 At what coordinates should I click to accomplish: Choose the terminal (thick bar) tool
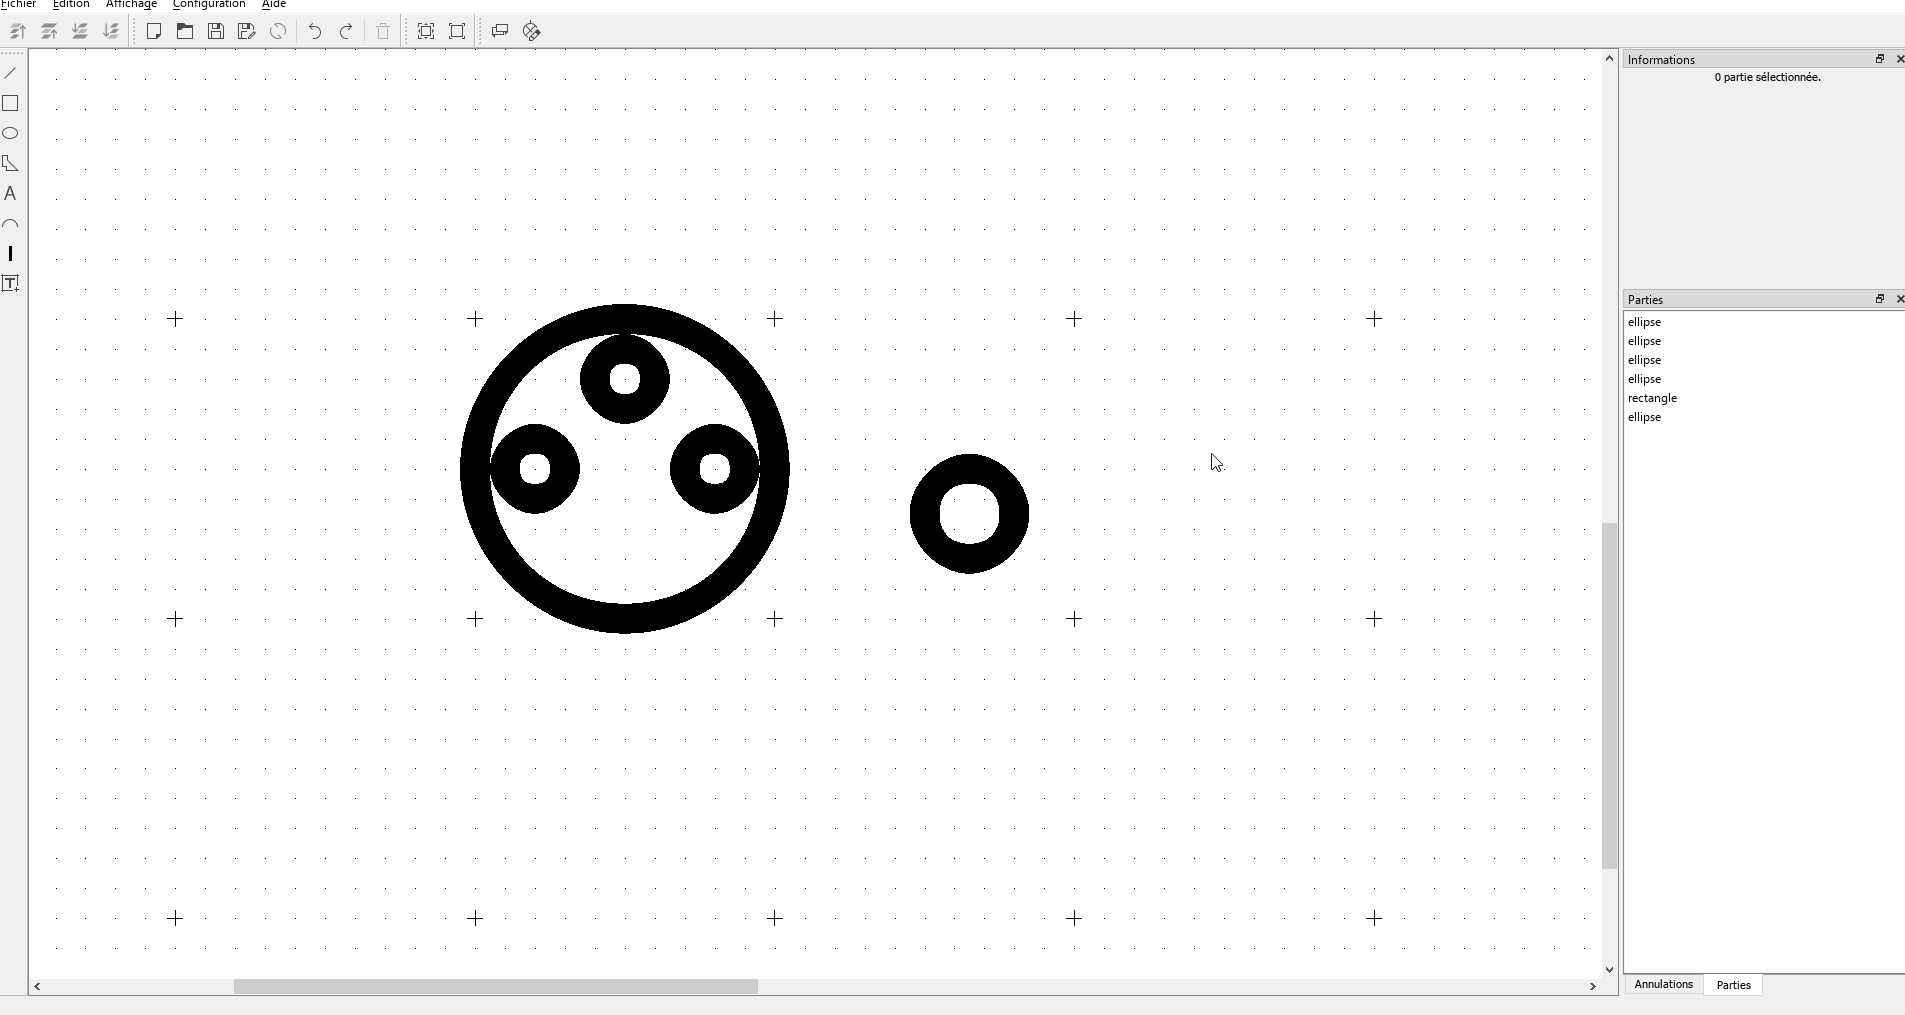(x=11, y=254)
